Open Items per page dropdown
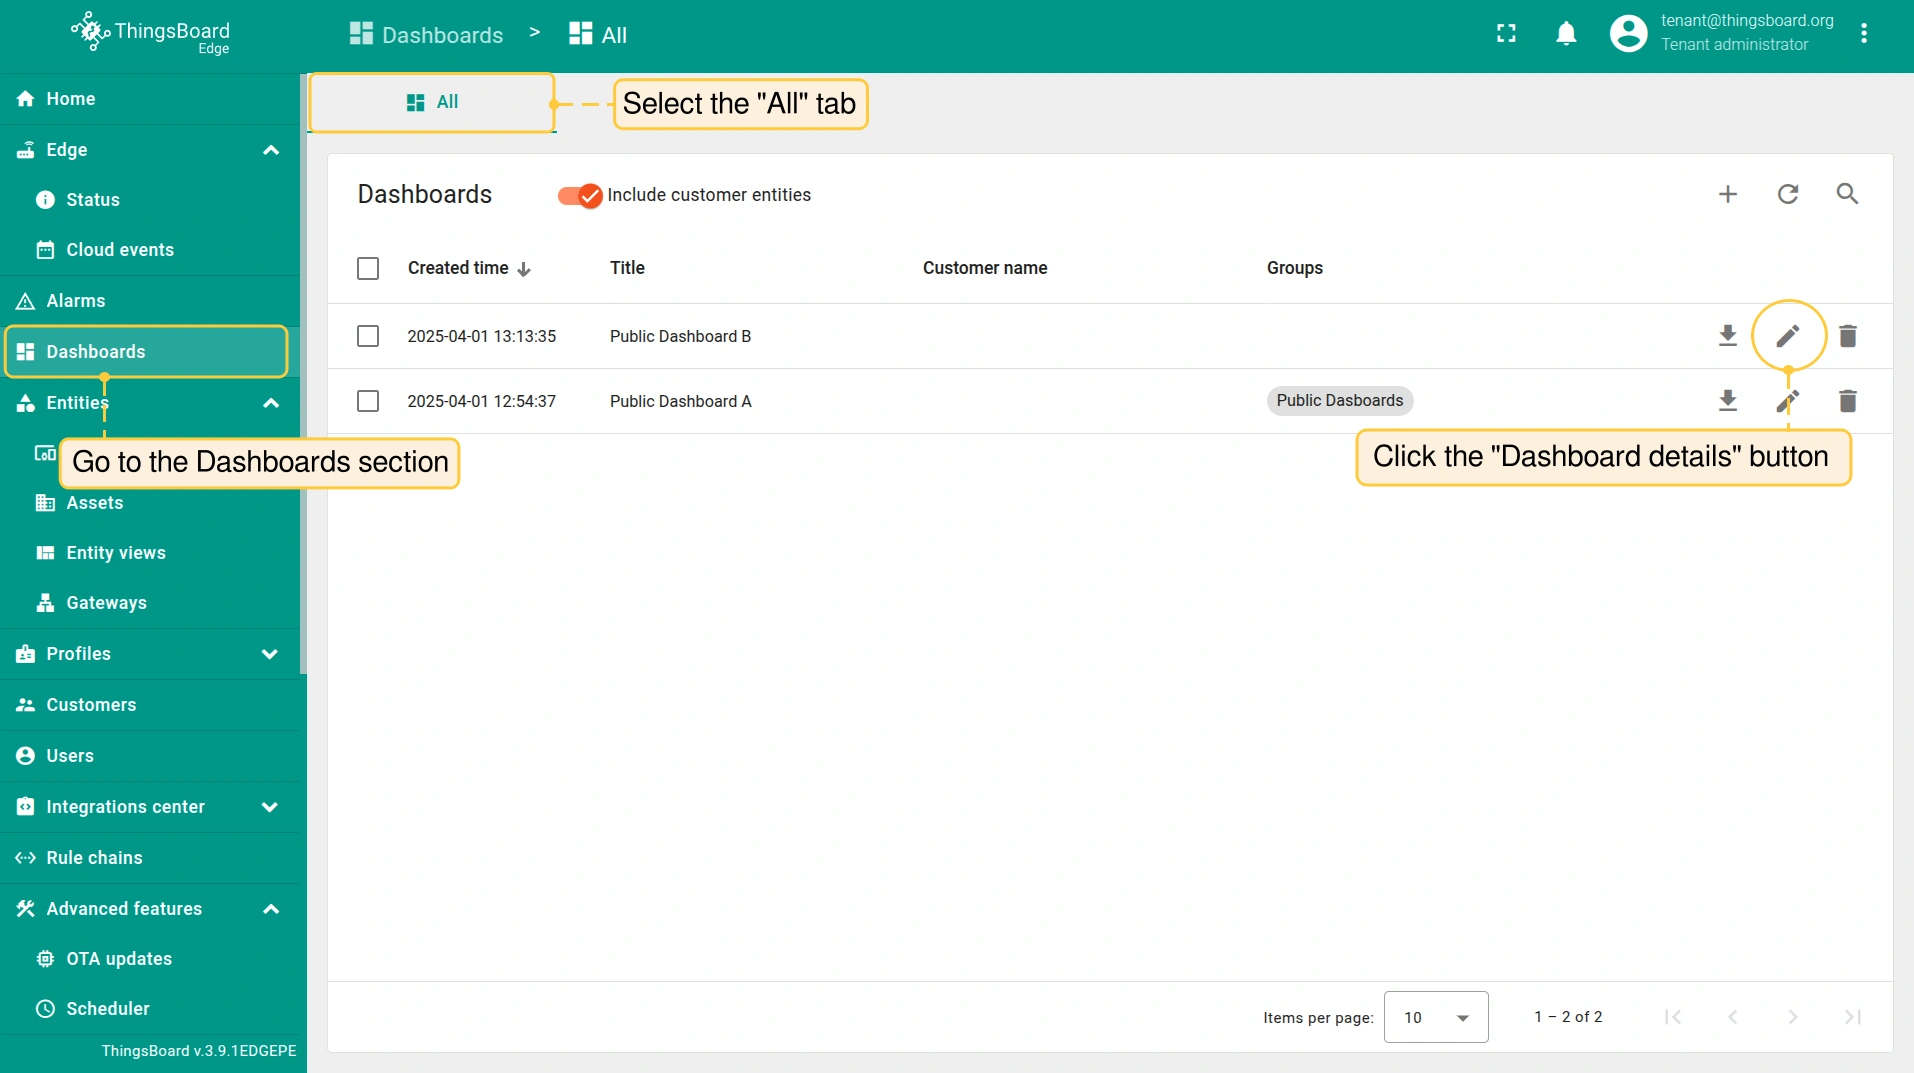The image size is (1914, 1073). point(1435,1017)
